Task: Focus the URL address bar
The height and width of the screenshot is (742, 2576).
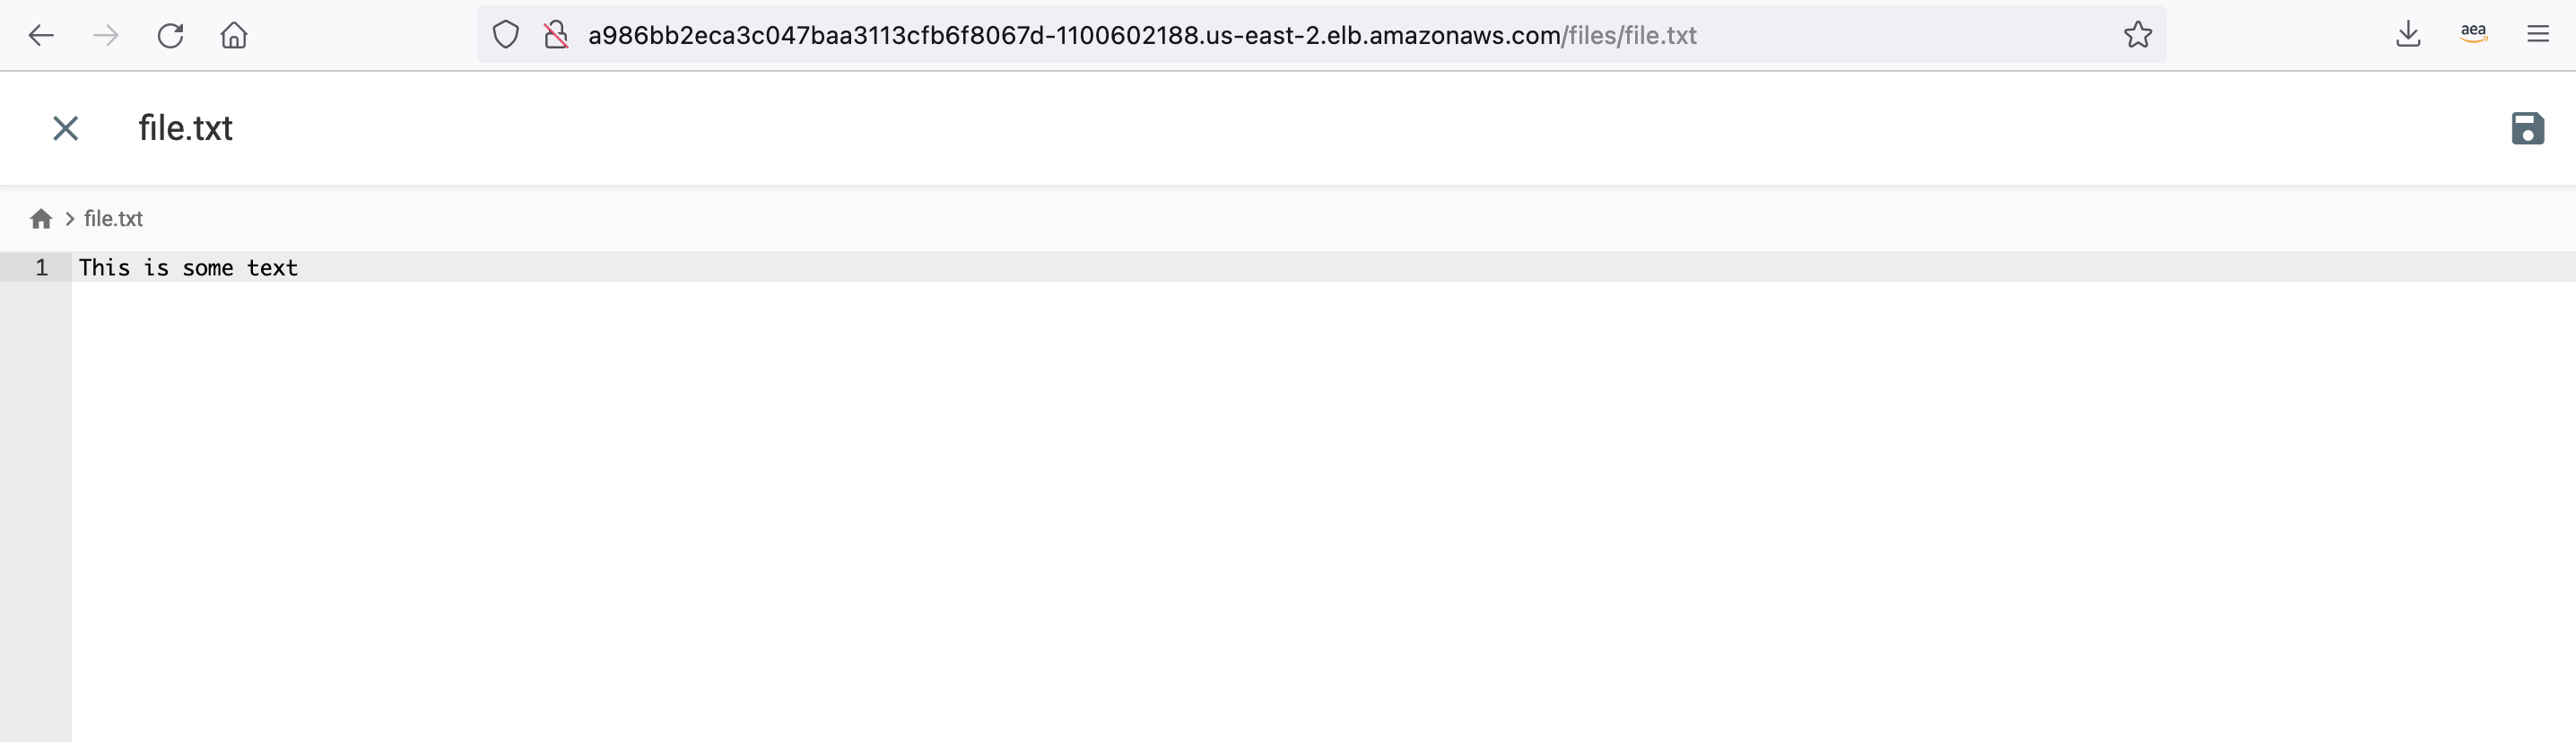Action: point(1142,35)
